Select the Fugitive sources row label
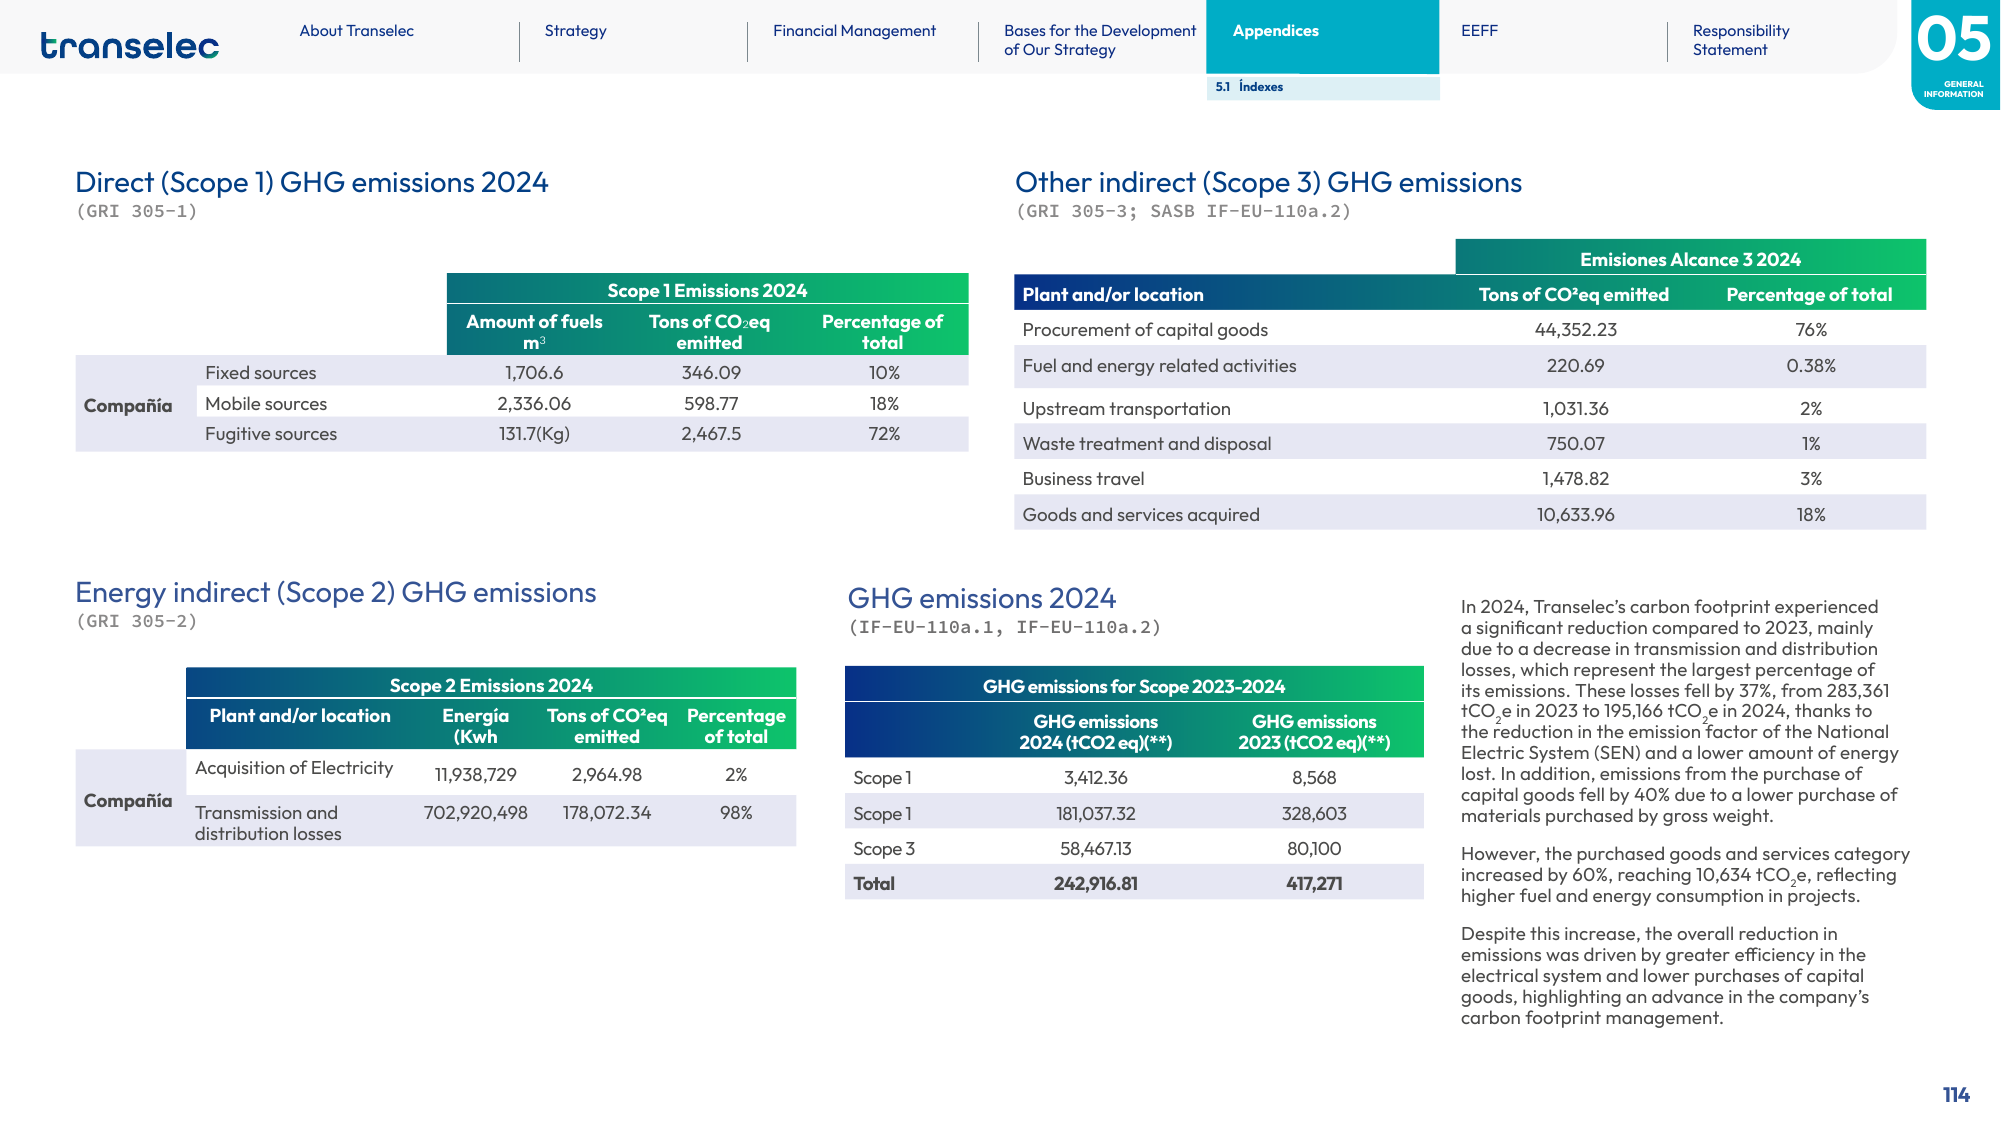The image size is (2001, 1128). tap(271, 433)
